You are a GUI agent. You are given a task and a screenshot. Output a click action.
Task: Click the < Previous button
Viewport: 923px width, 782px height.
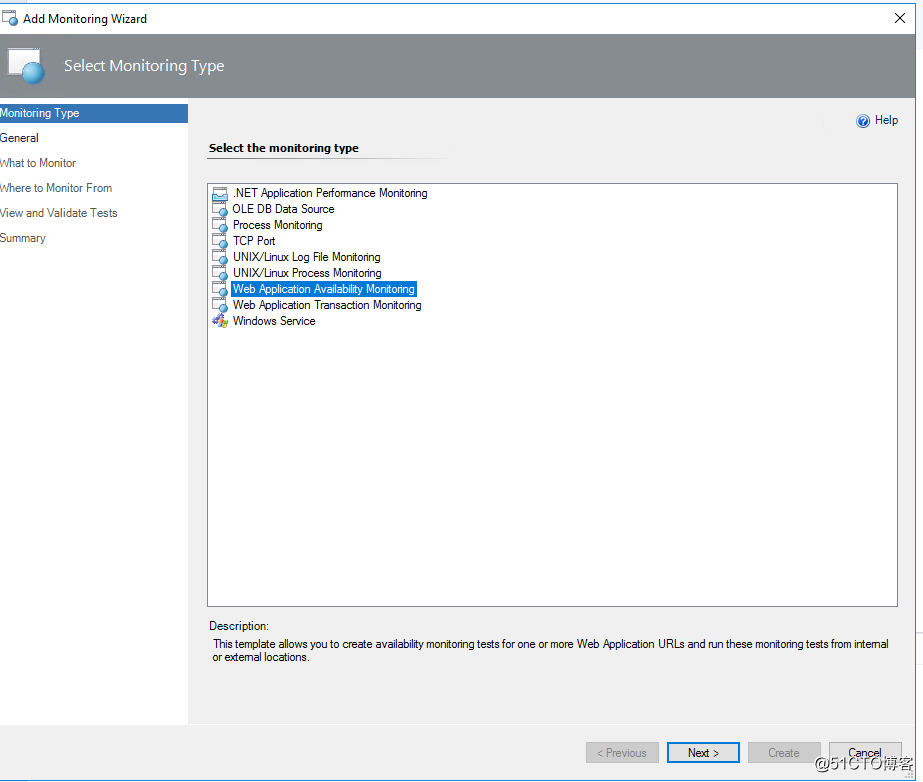pyautogui.click(x=622, y=753)
